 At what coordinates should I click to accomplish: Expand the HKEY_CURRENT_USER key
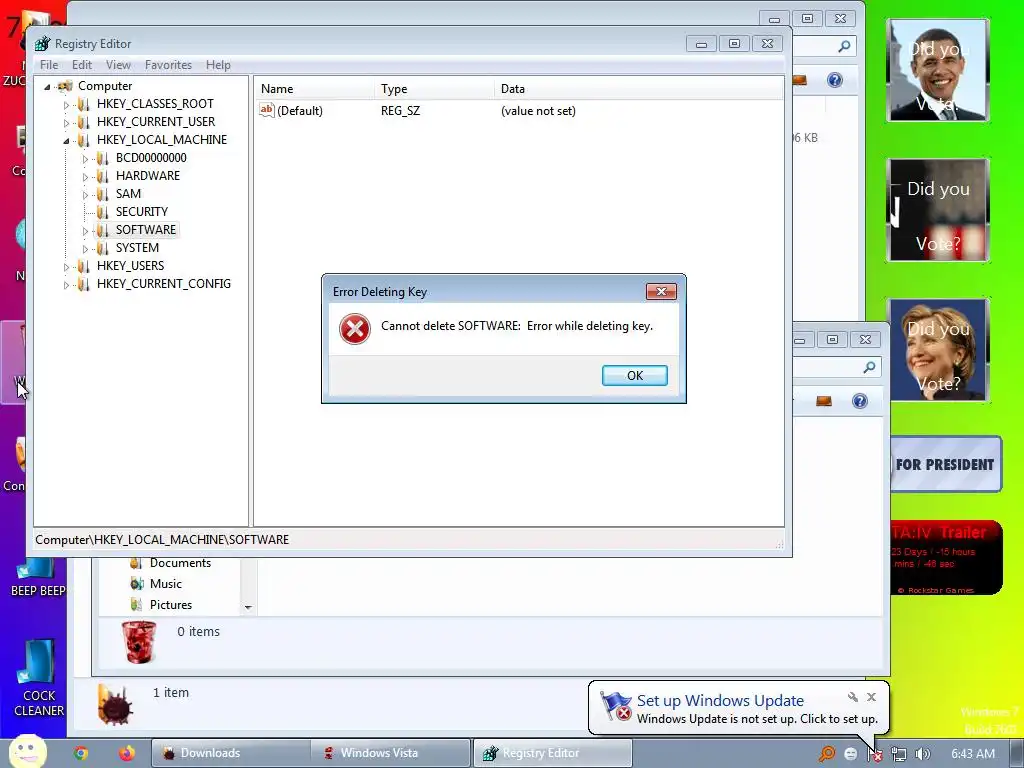click(66, 122)
